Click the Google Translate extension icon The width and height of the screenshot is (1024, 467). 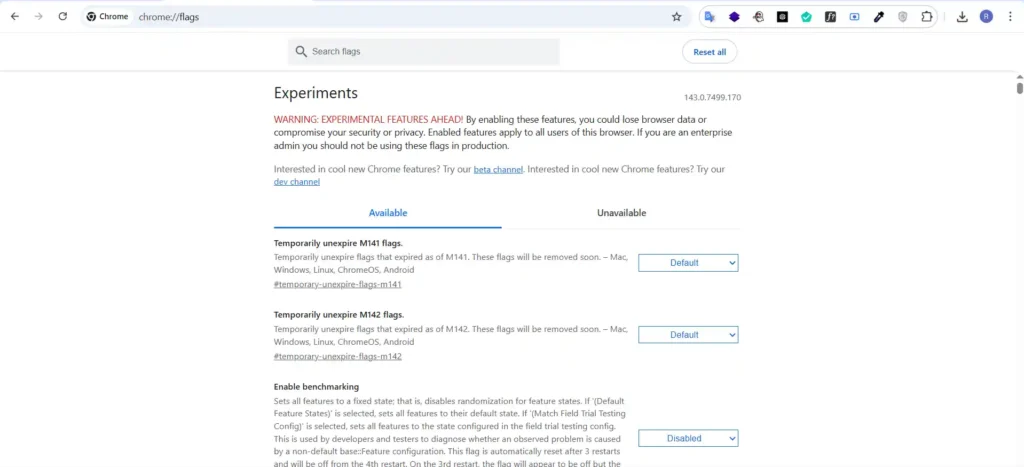tap(709, 17)
